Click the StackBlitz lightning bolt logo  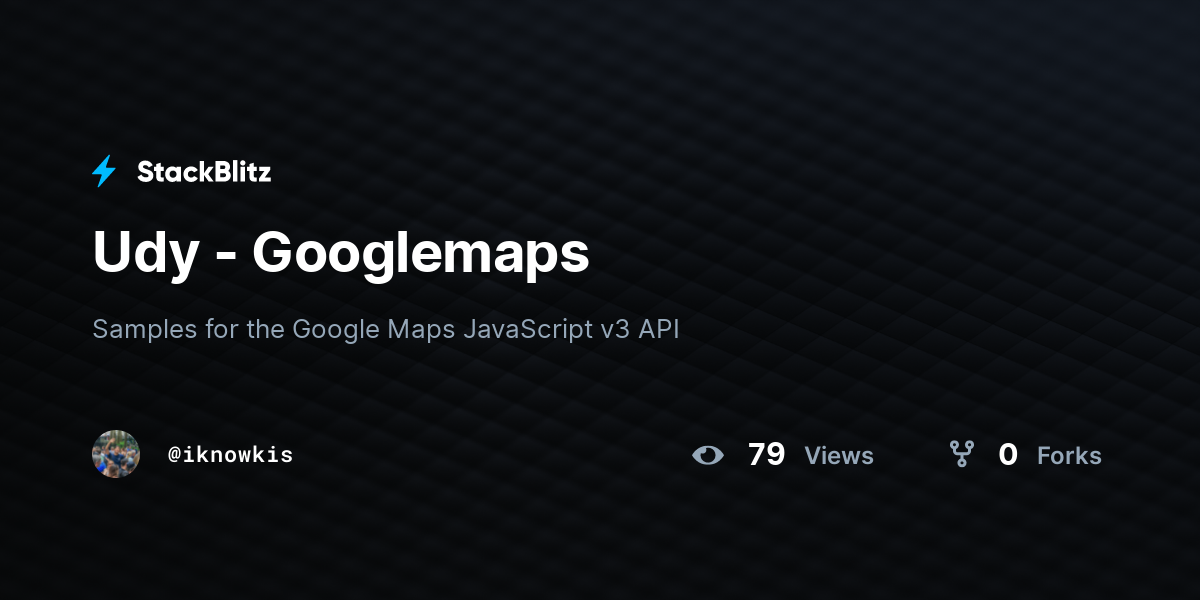point(104,172)
